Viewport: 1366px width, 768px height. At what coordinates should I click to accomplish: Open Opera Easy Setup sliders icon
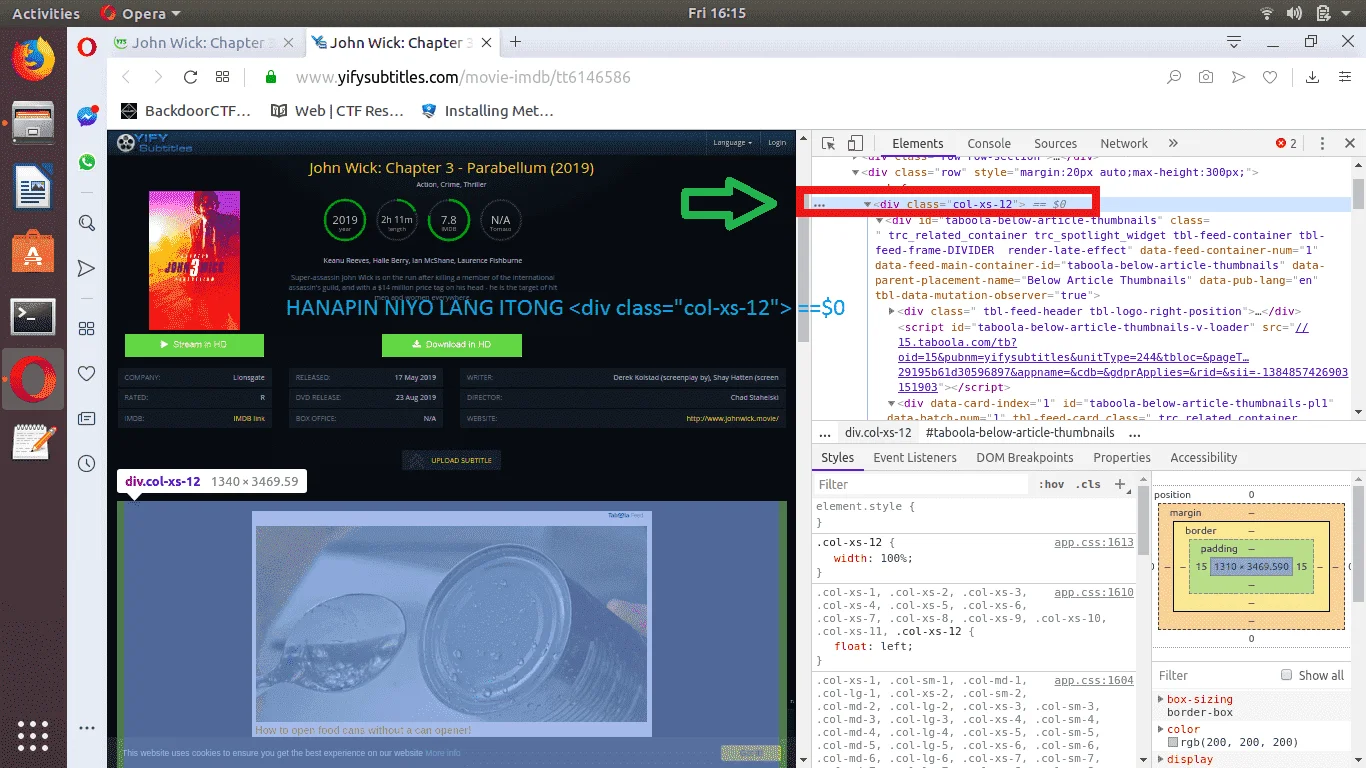click(1345, 77)
